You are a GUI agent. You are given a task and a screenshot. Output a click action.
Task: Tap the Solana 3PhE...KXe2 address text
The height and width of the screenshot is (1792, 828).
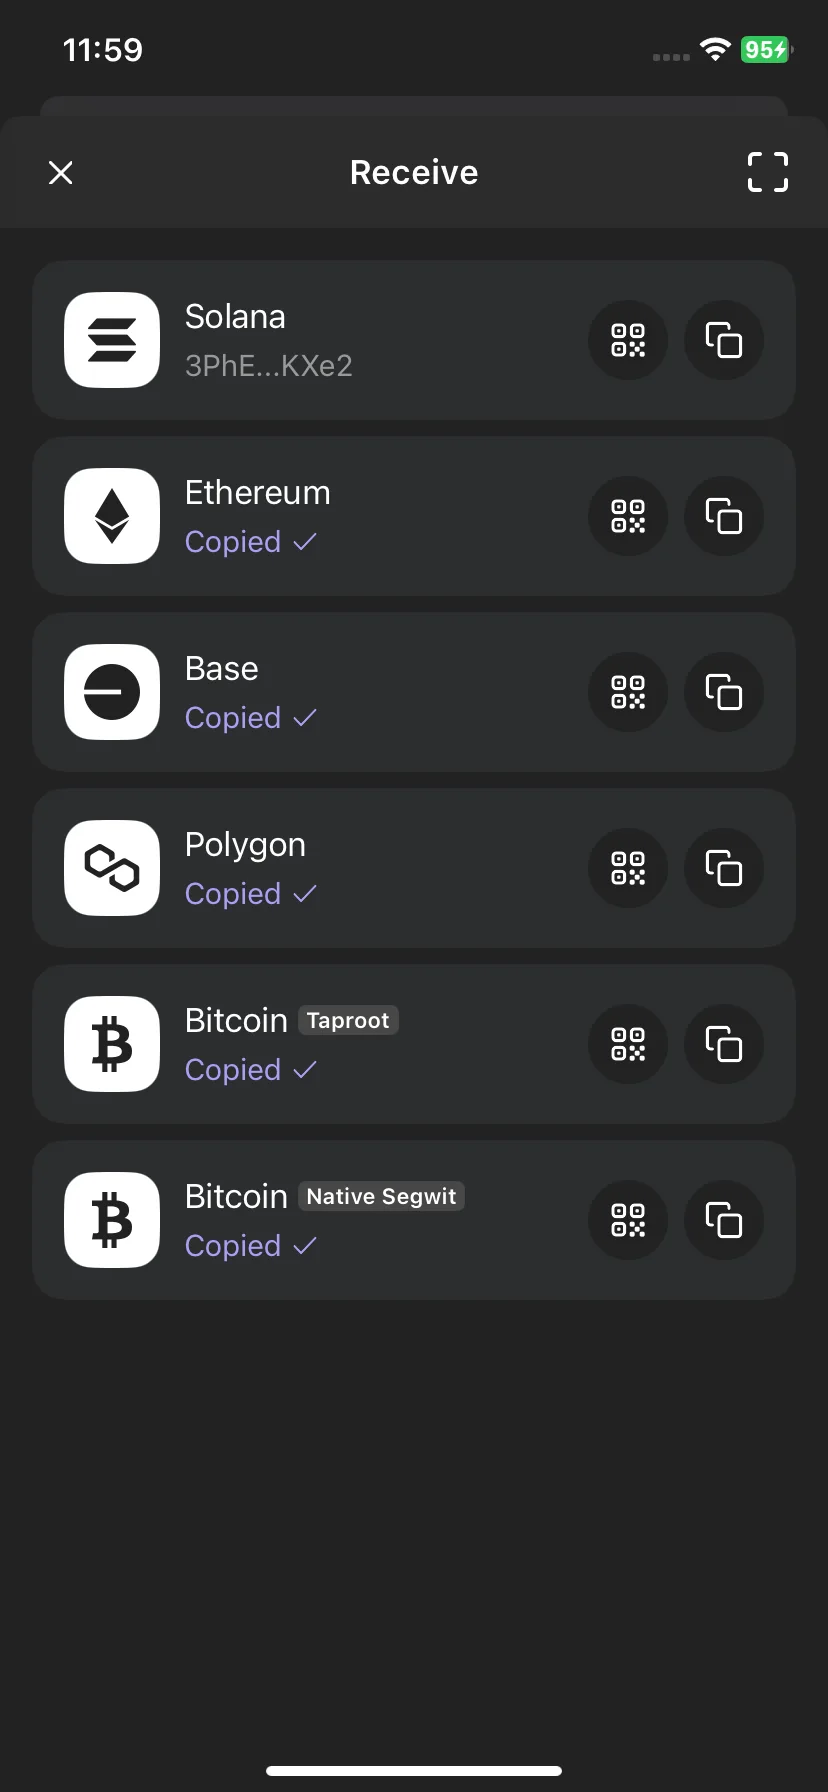269,366
